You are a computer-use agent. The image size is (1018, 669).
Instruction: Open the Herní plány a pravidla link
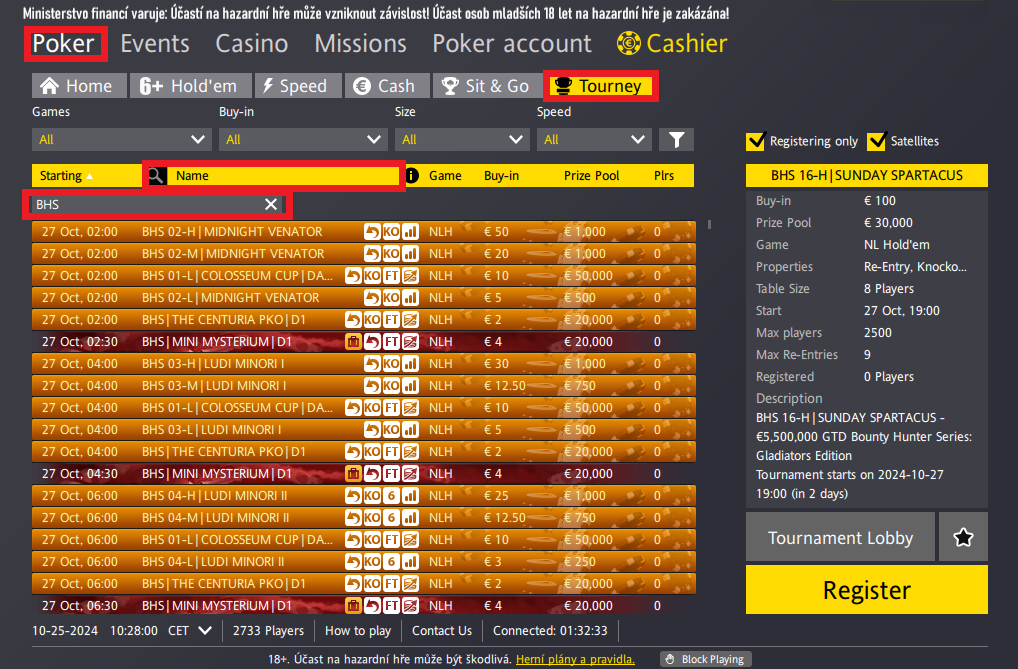click(575, 659)
